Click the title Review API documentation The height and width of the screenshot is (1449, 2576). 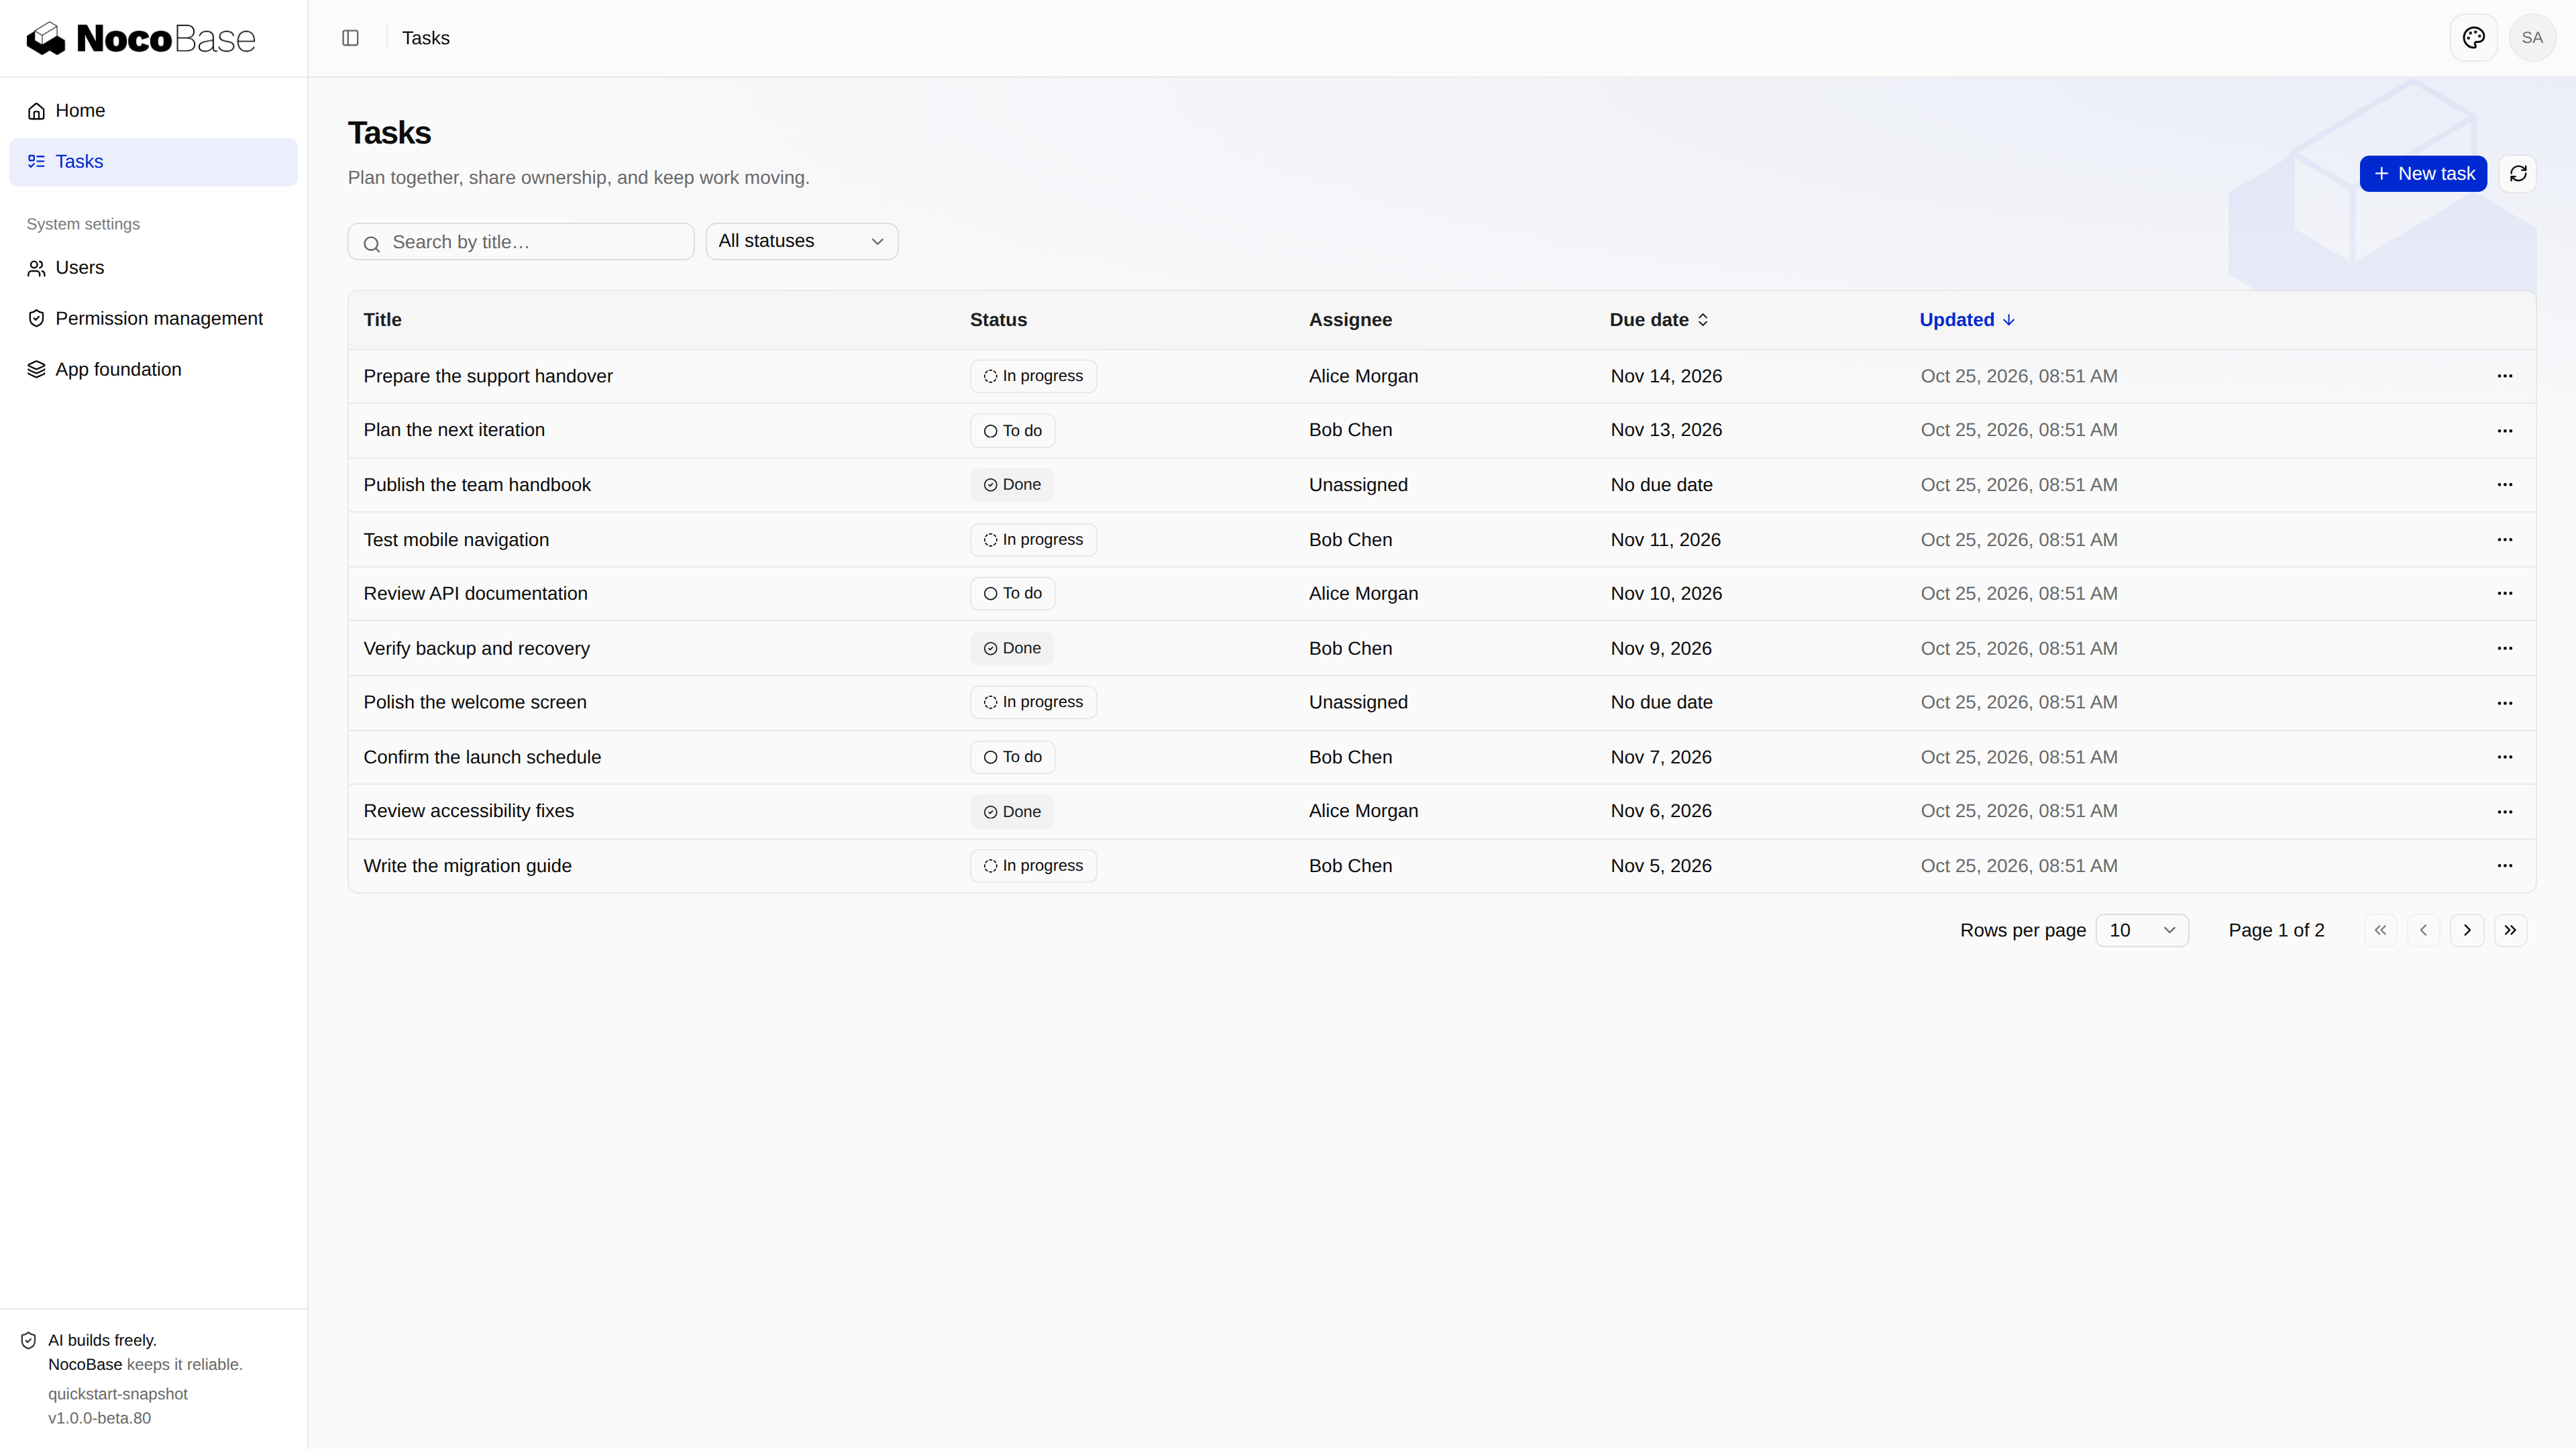(x=476, y=594)
